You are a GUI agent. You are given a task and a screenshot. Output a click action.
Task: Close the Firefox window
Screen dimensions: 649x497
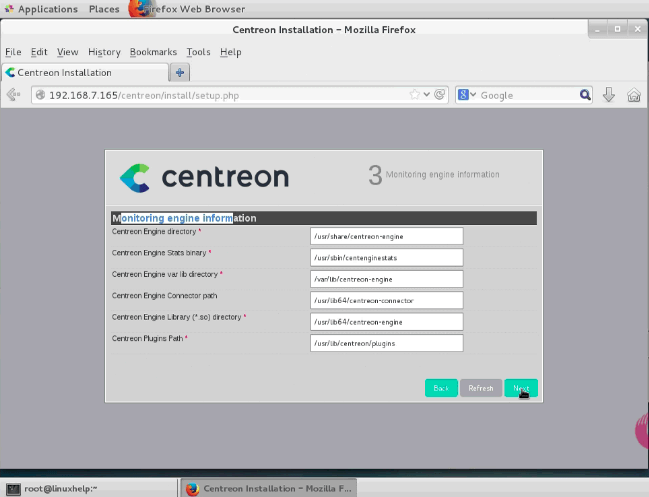pos(637,29)
